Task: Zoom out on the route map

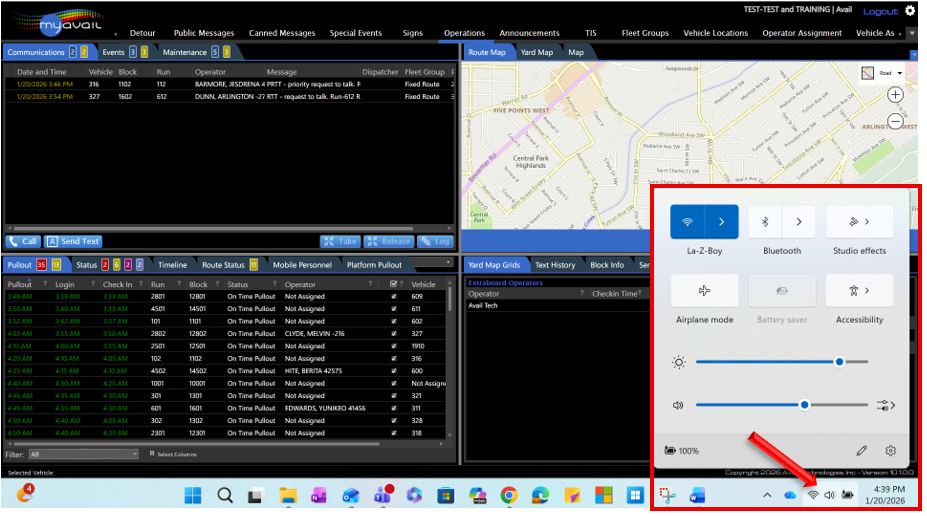Action: (895, 120)
